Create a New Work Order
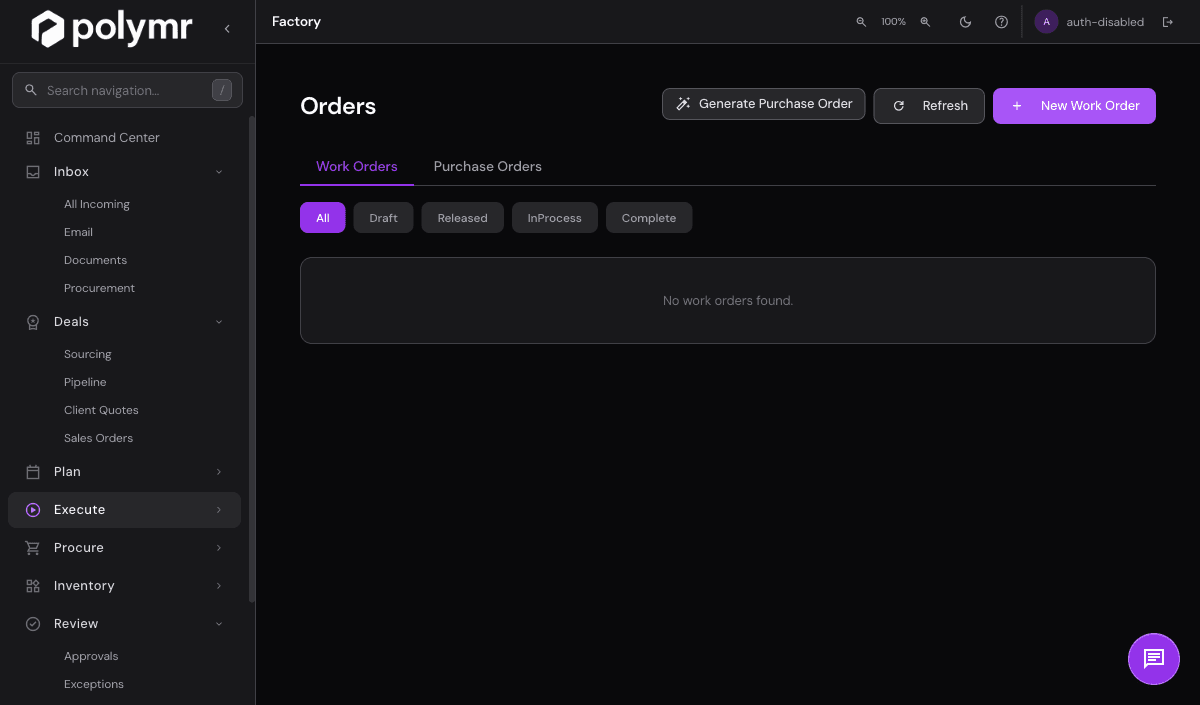Viewport: 1200px width, 705px height. (x=1074, y=106)
